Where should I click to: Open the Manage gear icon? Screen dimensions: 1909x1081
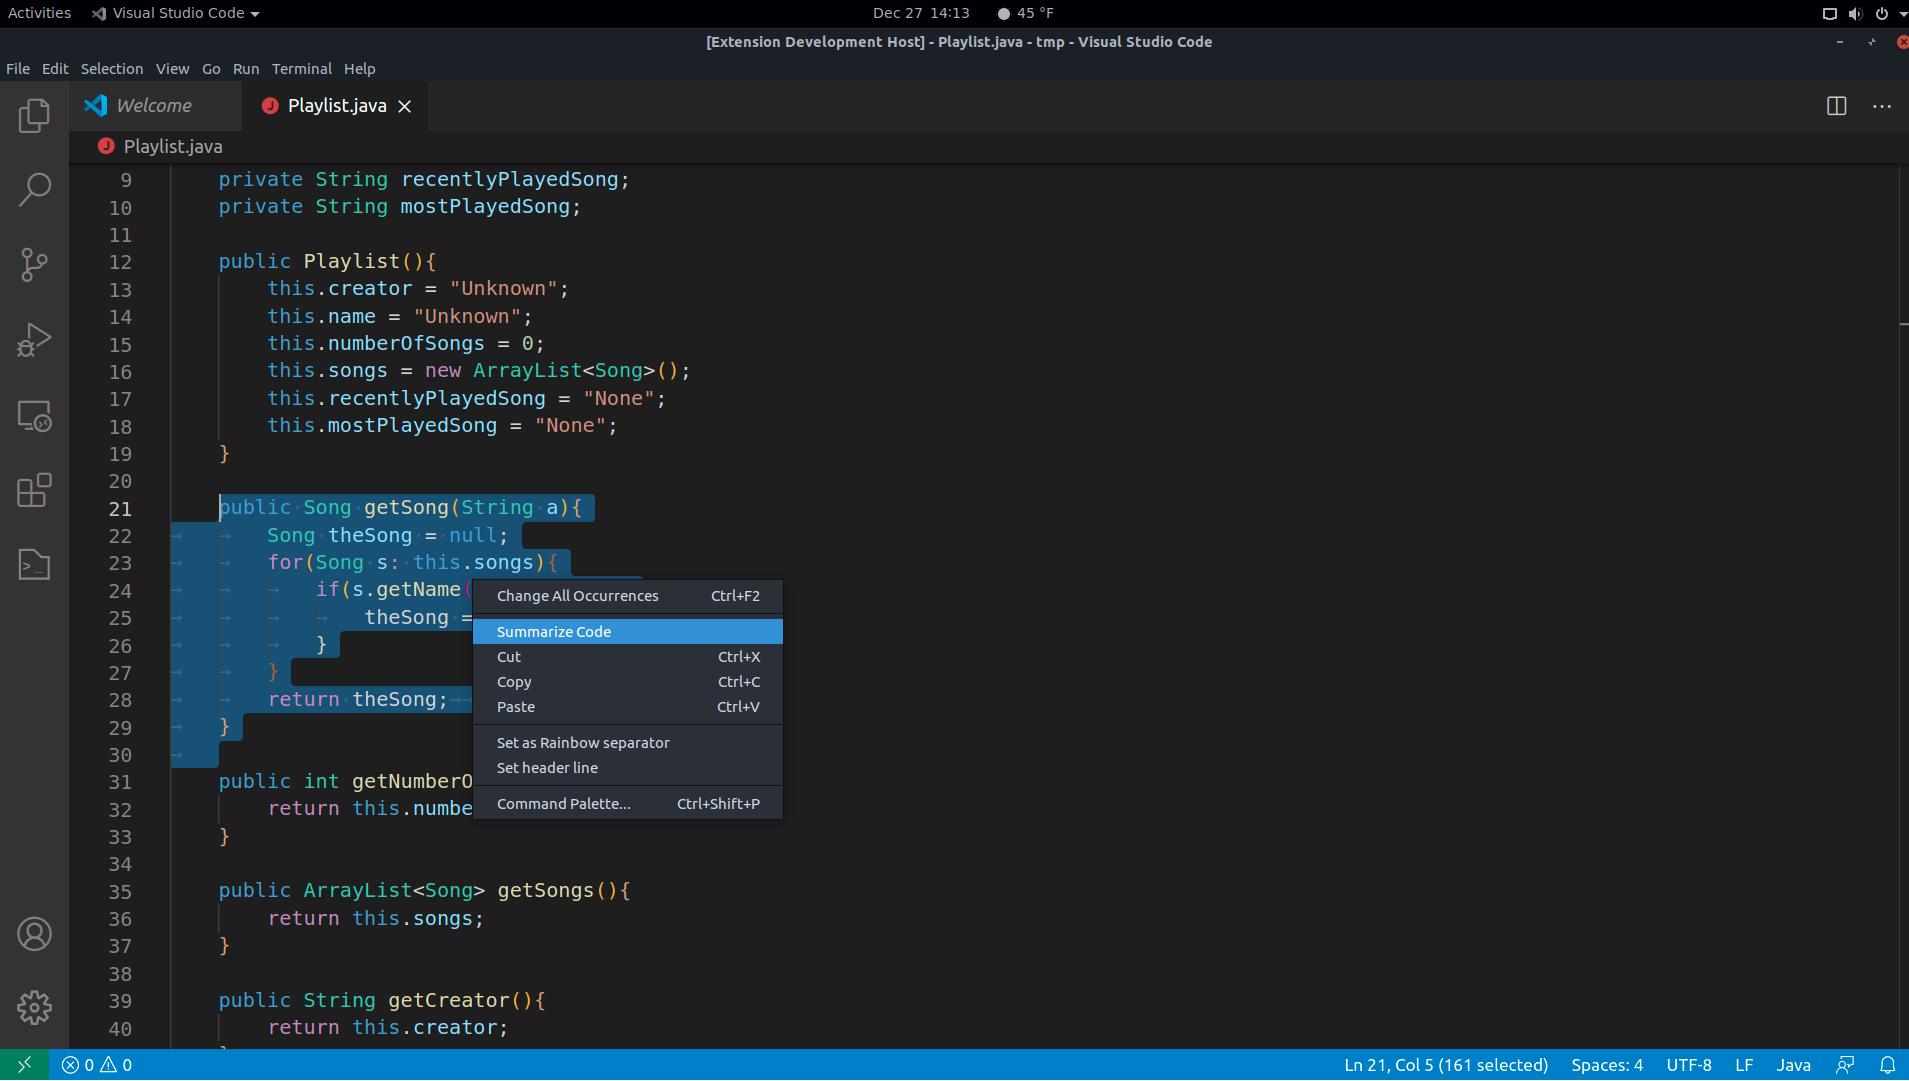coord(34,1007)
